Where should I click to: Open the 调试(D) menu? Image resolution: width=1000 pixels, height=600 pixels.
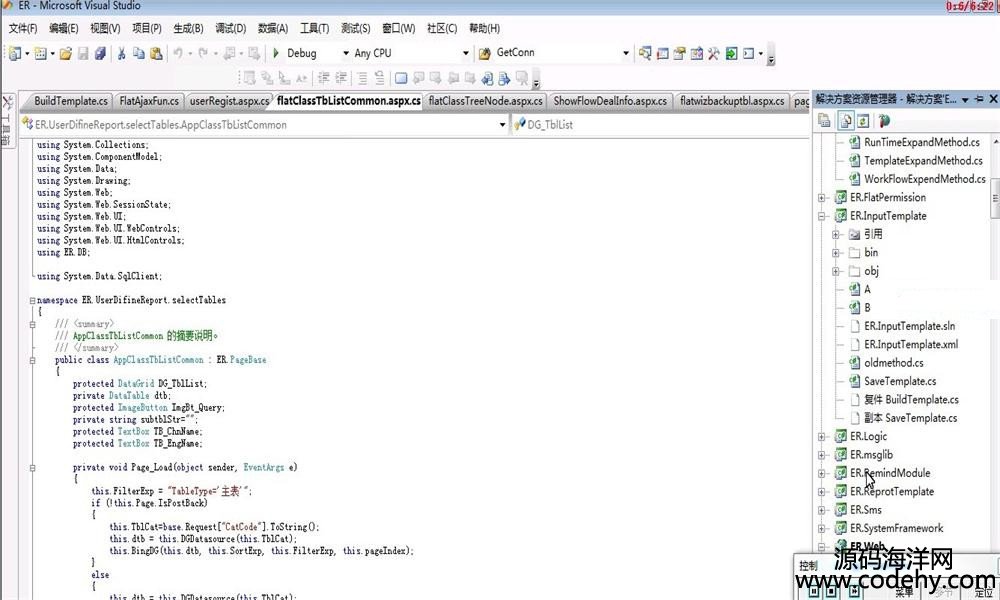(x=230, y=28)
